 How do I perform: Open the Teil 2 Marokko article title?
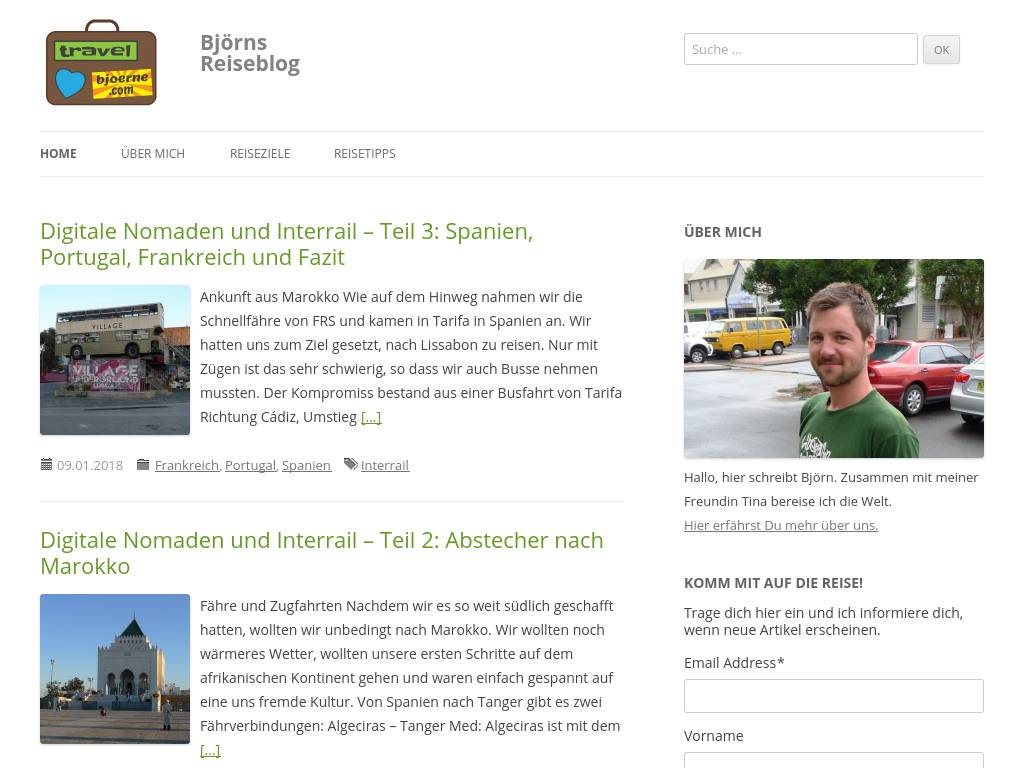(322, 553)
